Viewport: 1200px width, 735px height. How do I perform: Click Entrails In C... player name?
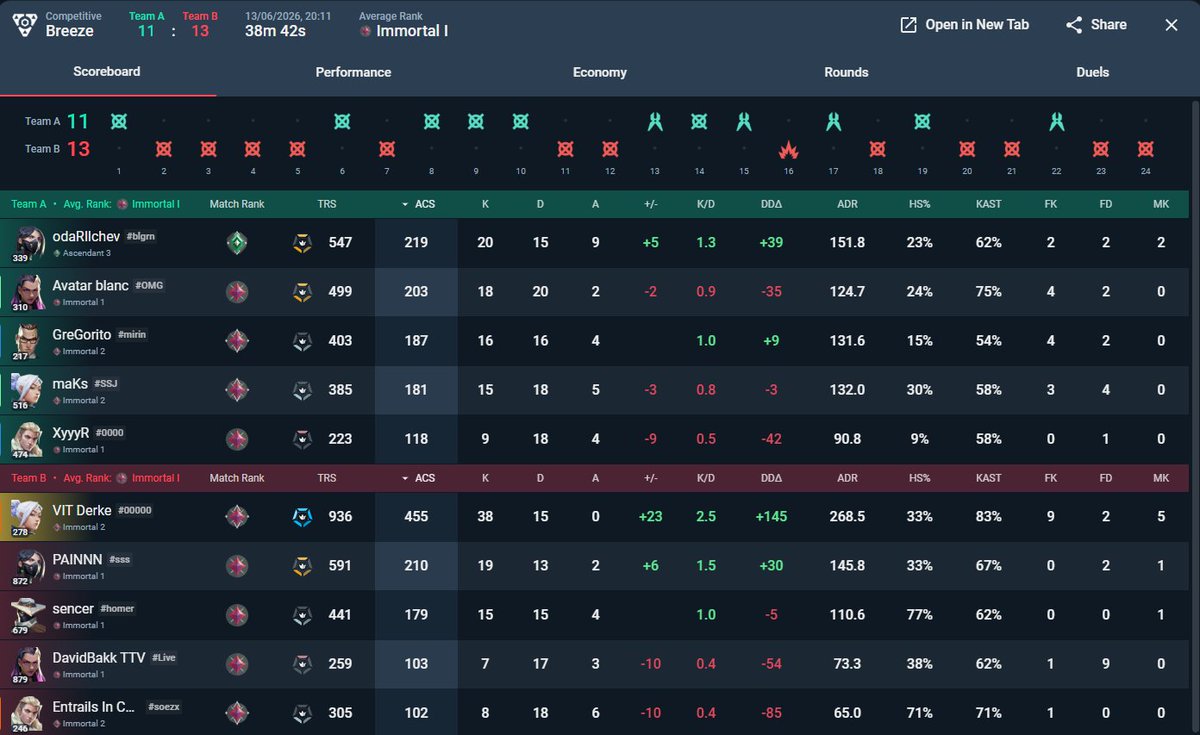pos(93,707)
